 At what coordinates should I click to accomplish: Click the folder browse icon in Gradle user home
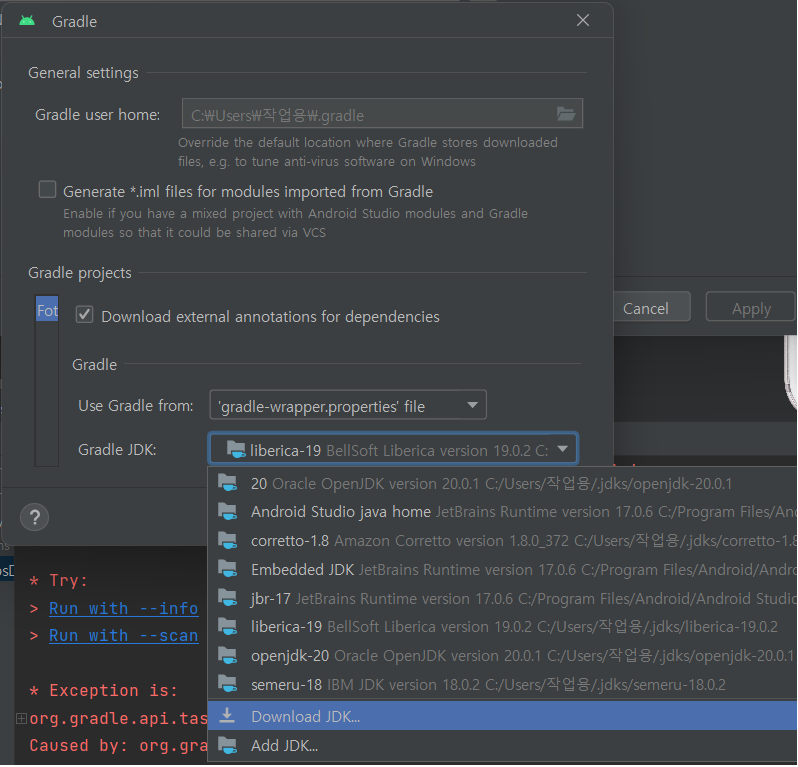tap(565, 113)
